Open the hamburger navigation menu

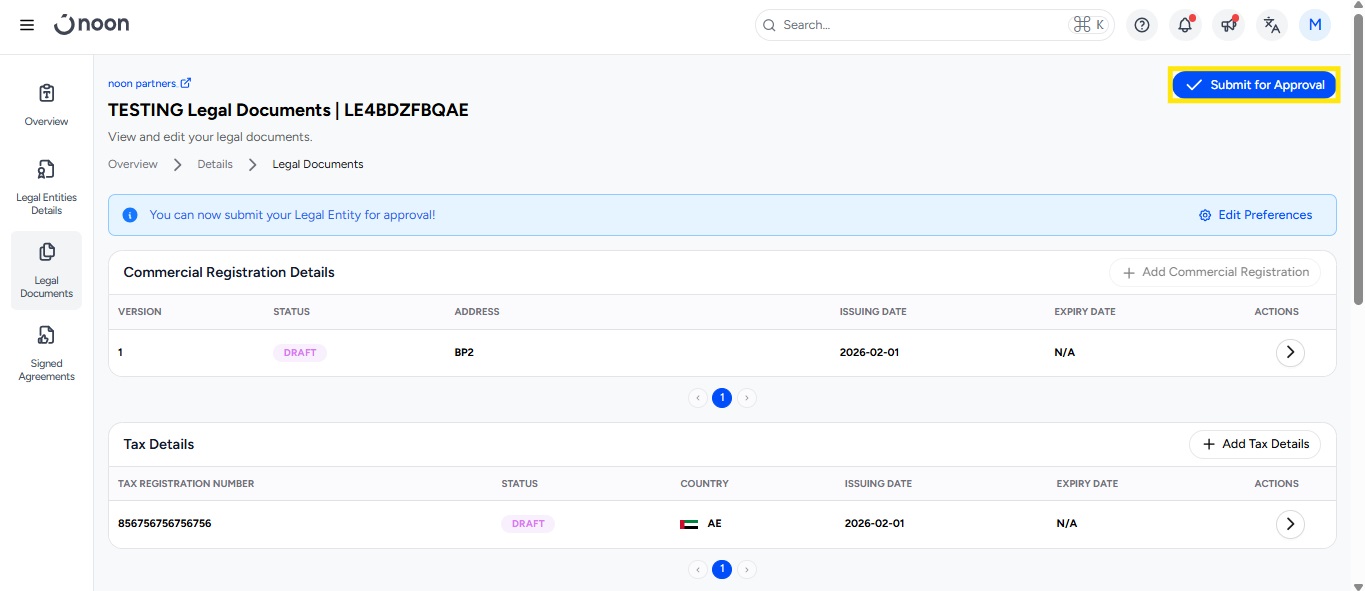[x=27, y=25]
